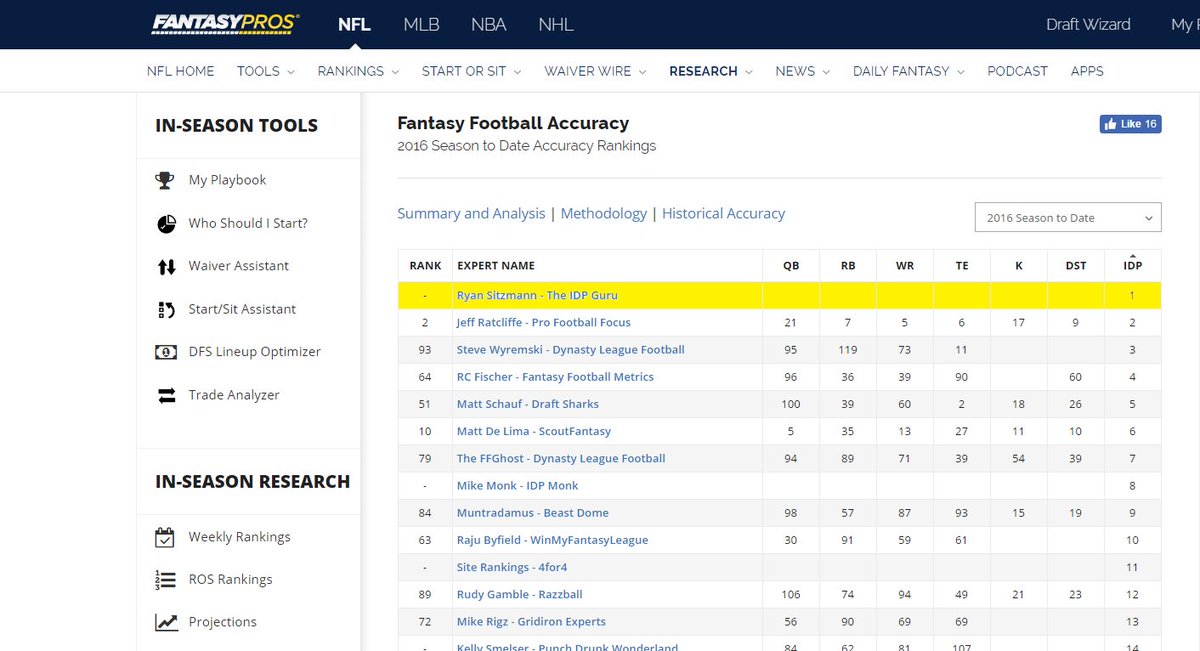The width and height of the screenshot is (1200, 651).
Task: Expand the TOOLS dropdown menu
Action: pyautogui.click(x=265, y=71)
